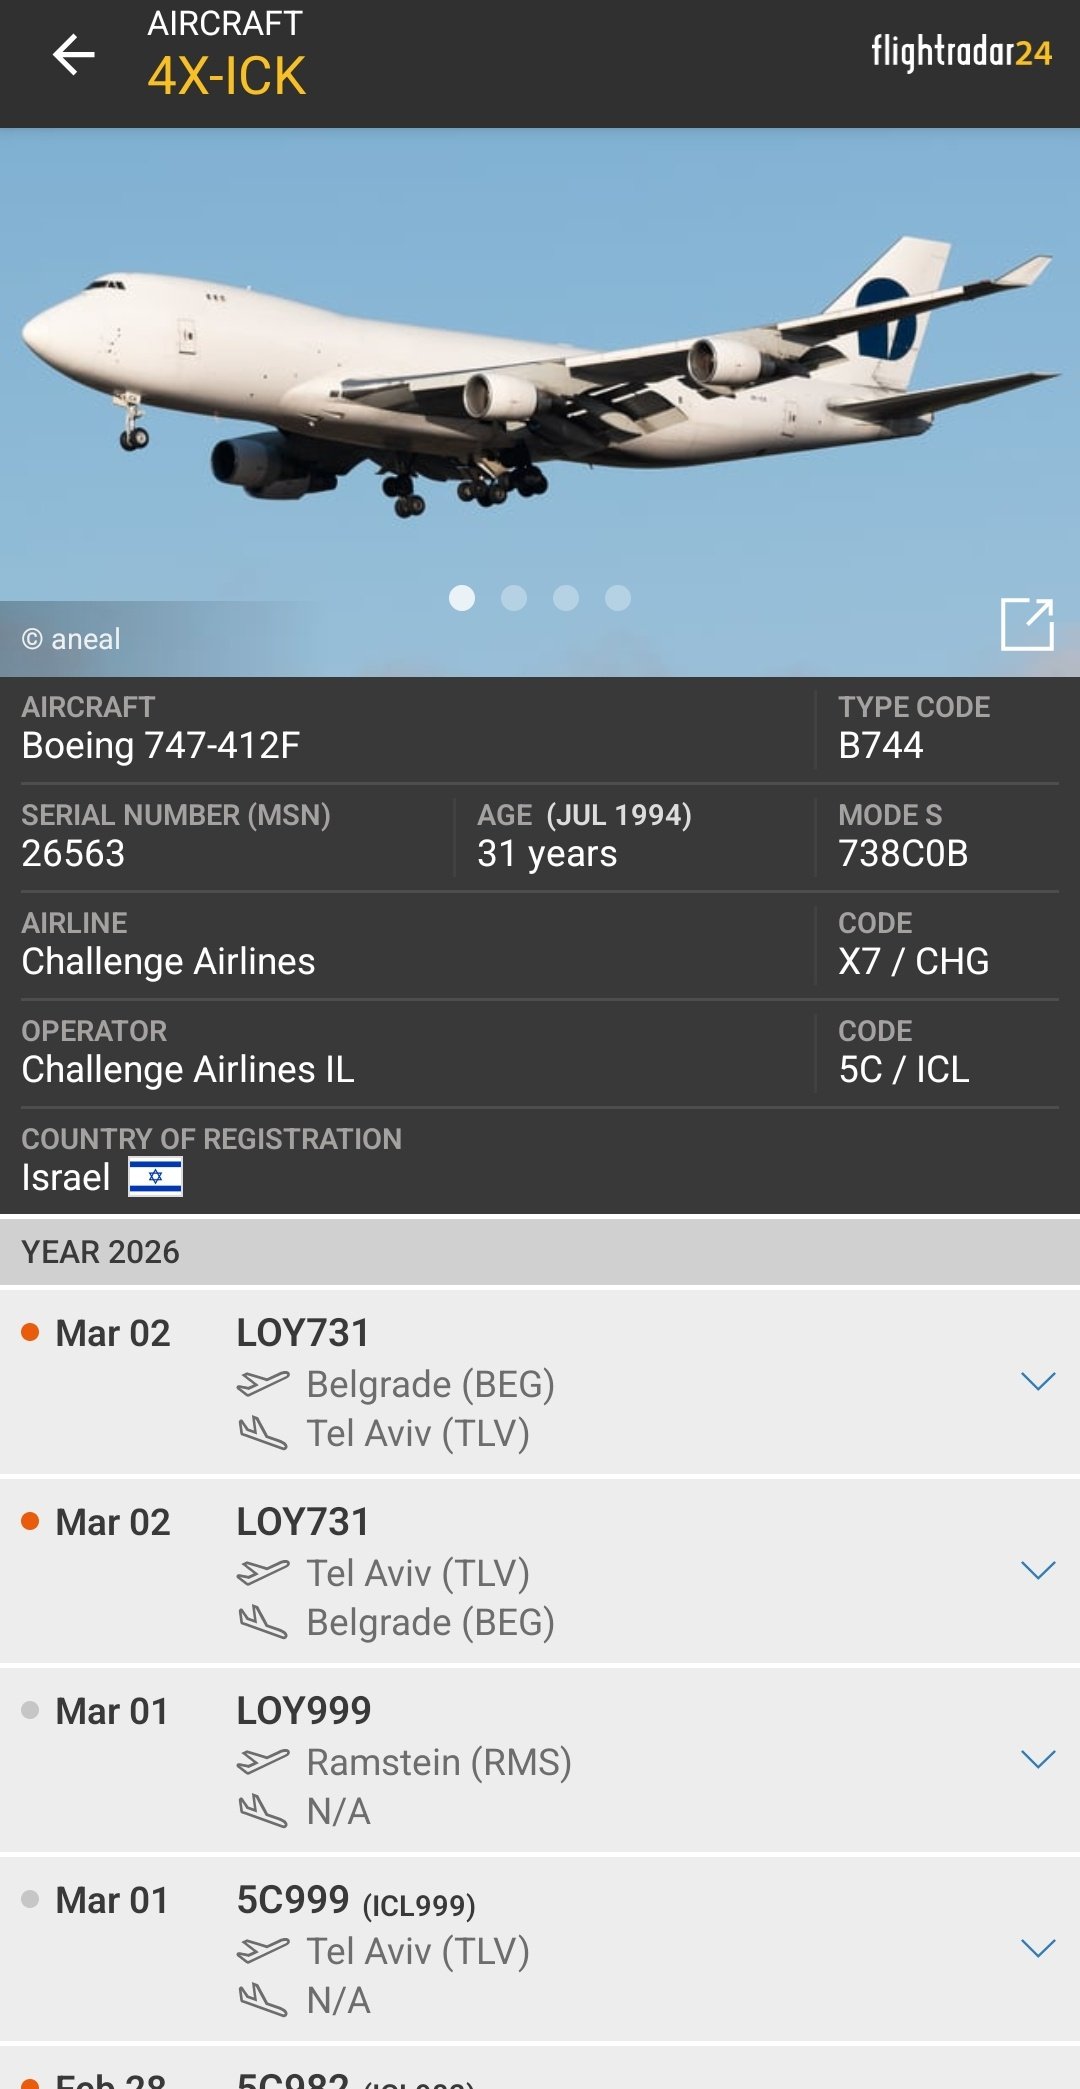This screenshot has height=2089, width=1080.
Task: Tap the 4X-ICK registration title
Action: point(227,76)
